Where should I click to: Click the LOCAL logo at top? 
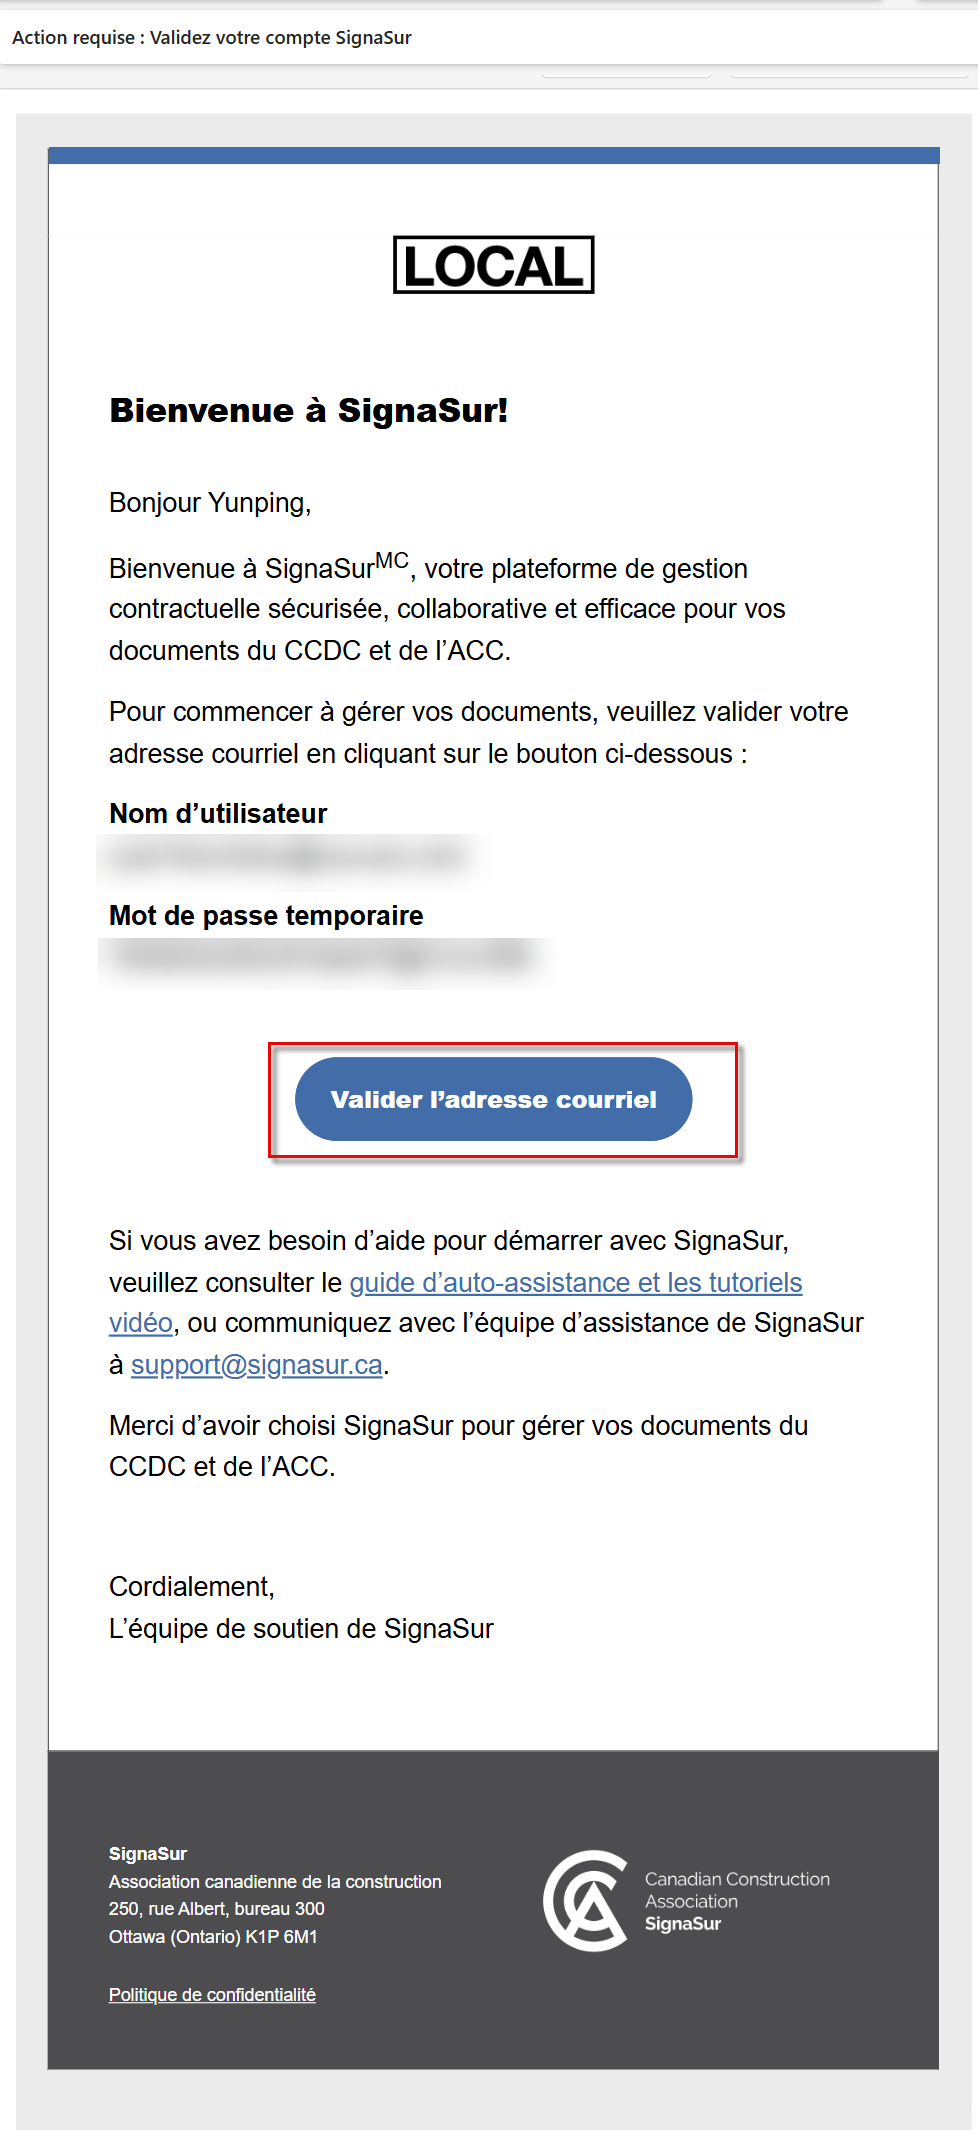tap(494, 266)
